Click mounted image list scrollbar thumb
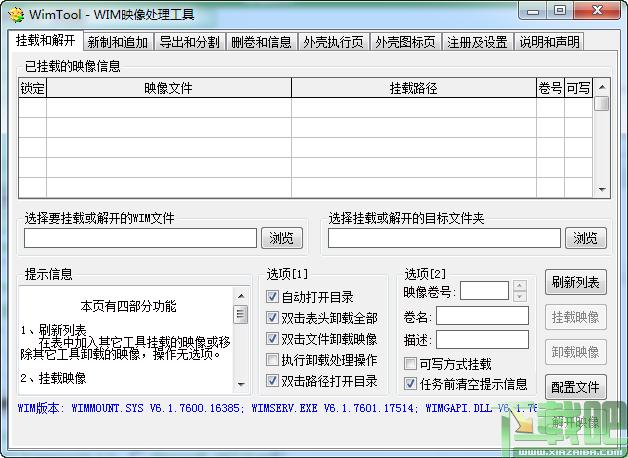 pyautogui.click(x=602, y=103)
